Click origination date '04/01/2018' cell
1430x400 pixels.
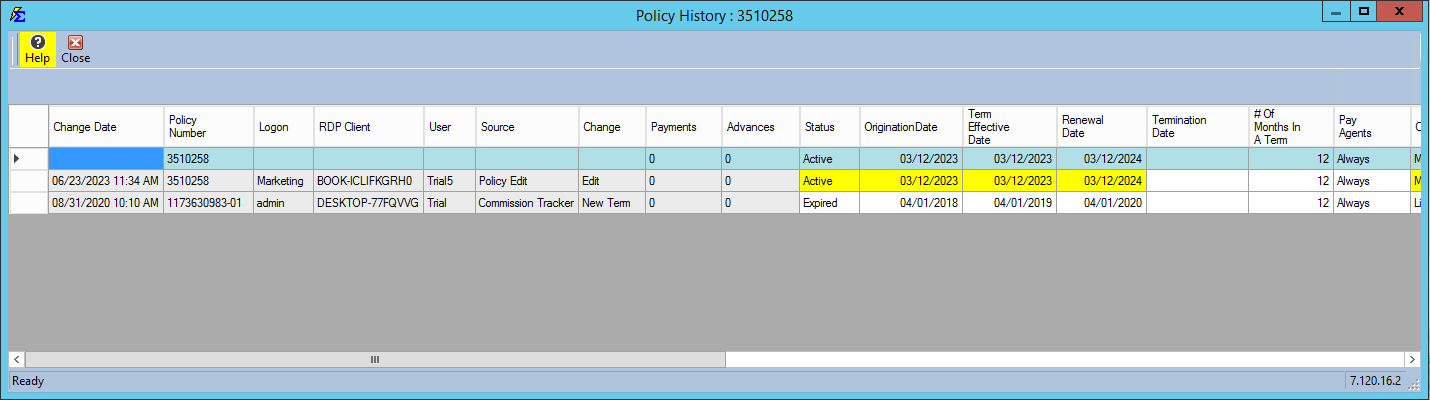pyautogui.click(x=911, y=202)
